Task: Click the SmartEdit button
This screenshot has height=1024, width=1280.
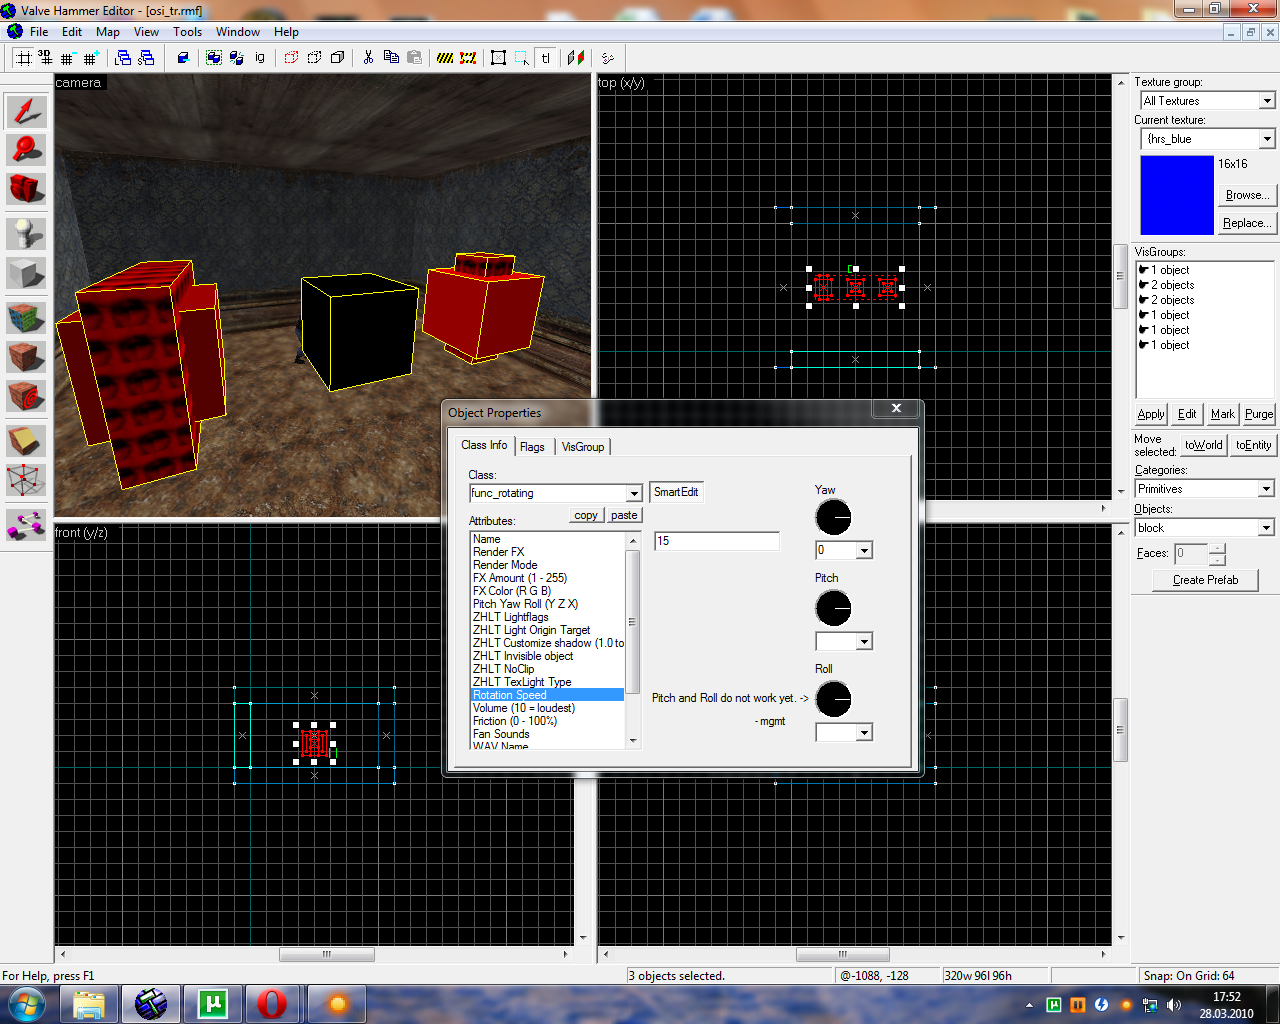Action: click(676, 492)
